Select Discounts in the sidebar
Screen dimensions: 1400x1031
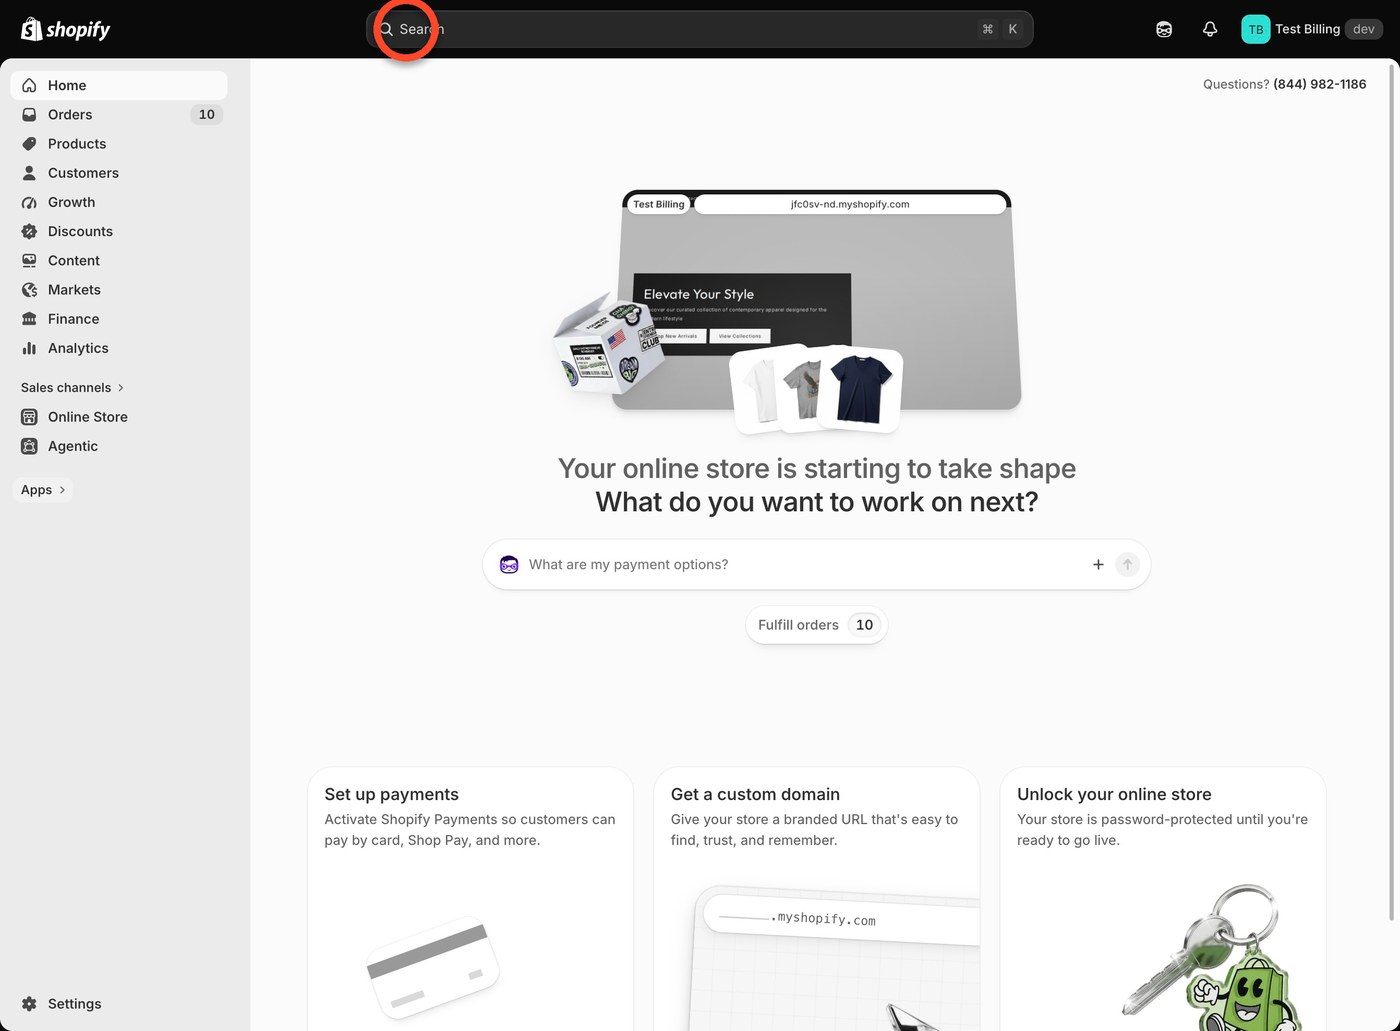tap(119, 231)
